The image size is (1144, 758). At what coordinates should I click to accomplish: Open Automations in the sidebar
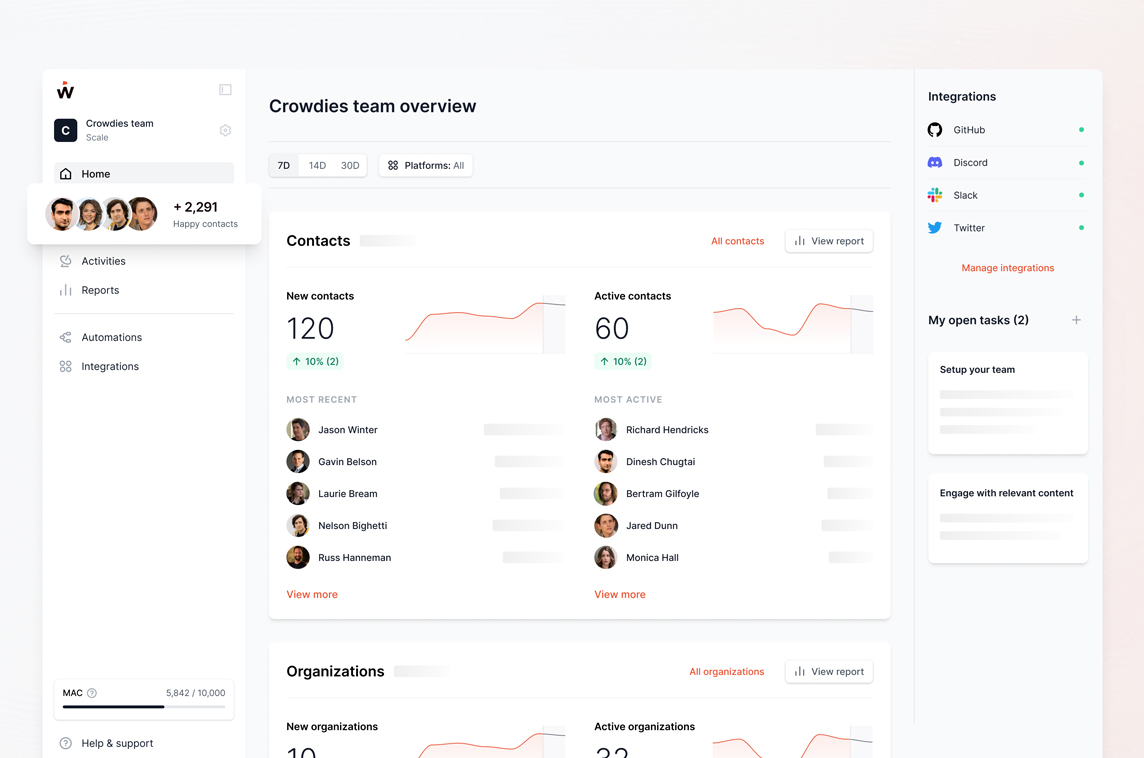tap(144, 337)
